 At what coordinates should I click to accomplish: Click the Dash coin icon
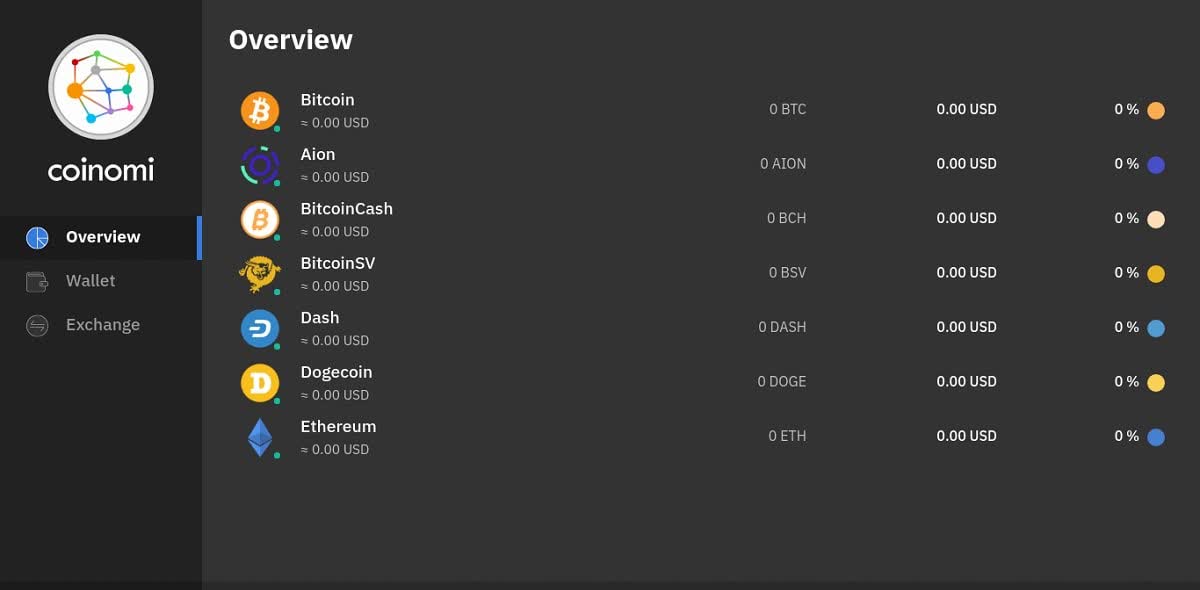(260, 328)
